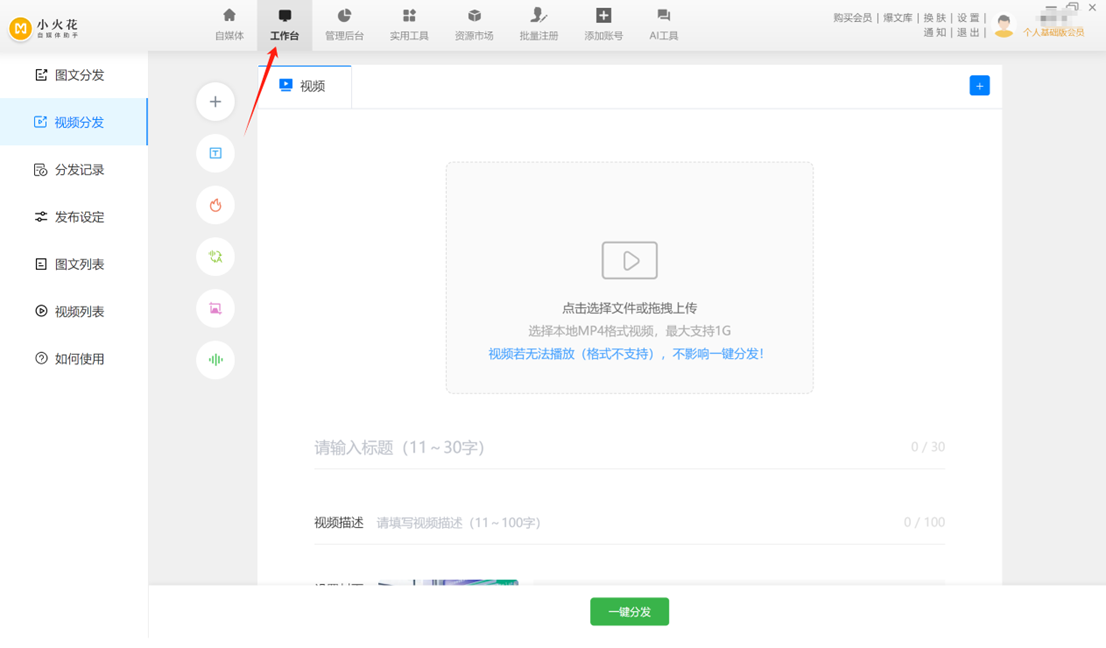Click the plus icon in the floating toolbar
Viewport: 1106px width, 648px height.
215,101
